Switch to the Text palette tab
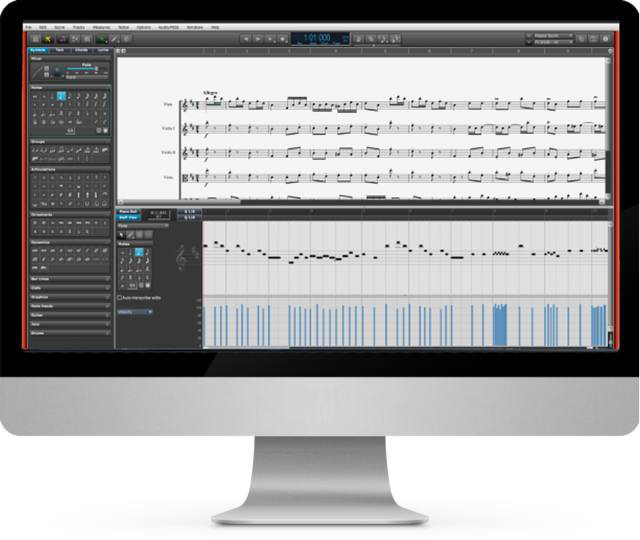This screenshot has width=640, height=540. tap(61, 49)
